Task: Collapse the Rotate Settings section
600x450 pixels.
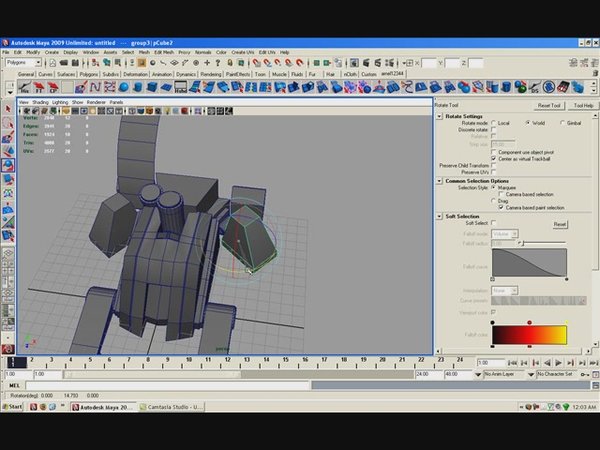Action: (x=439, y=115)
